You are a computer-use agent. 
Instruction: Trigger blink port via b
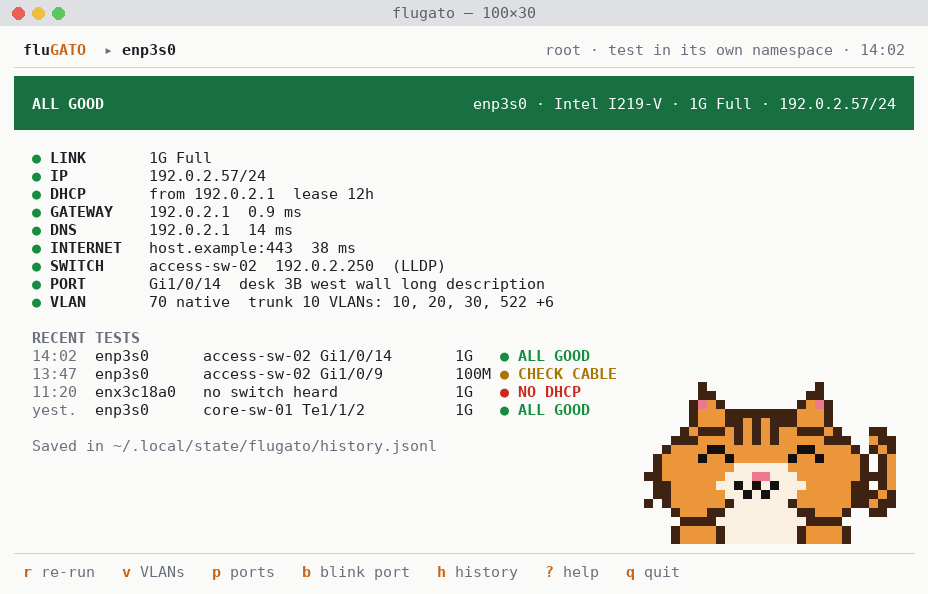(356, 572)
